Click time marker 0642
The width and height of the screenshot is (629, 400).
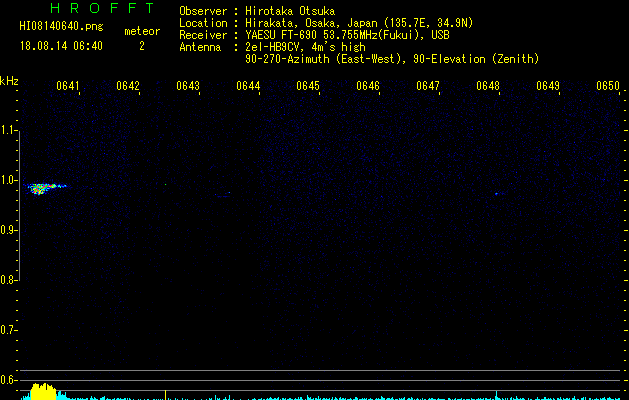(x=128, y=86)
